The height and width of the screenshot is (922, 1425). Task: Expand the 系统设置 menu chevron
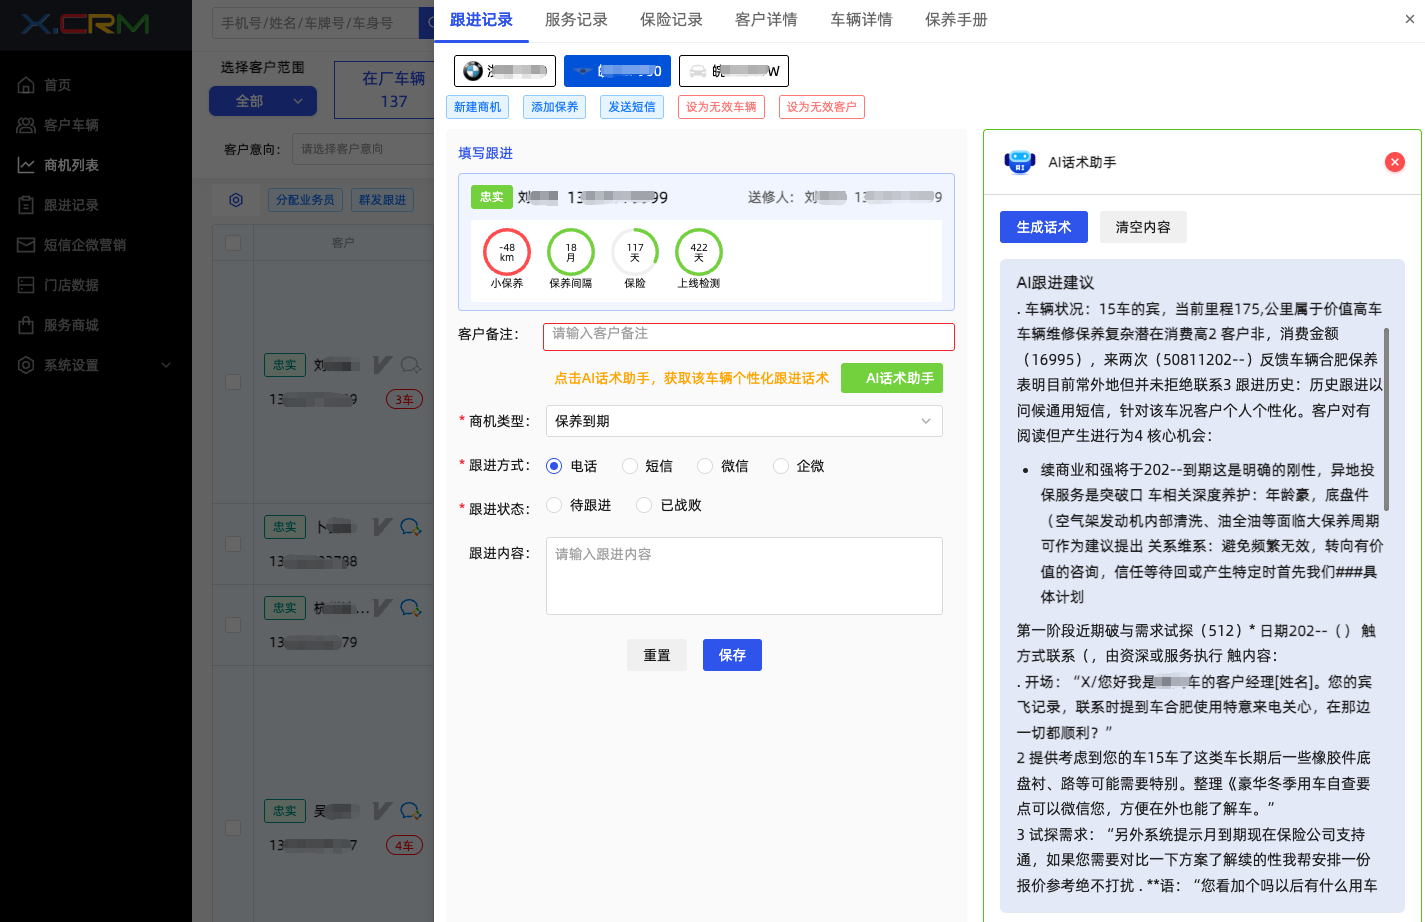tap(166, 365)
